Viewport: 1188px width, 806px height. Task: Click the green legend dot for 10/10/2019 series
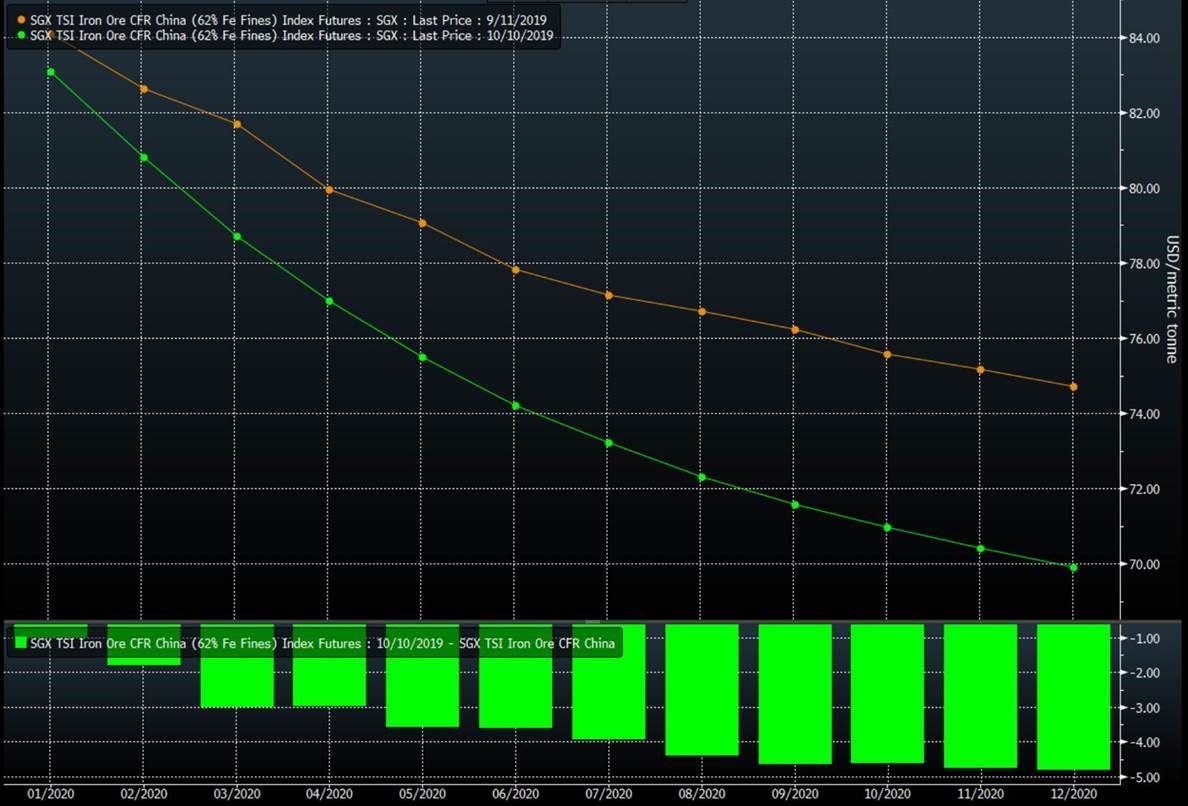22,35
